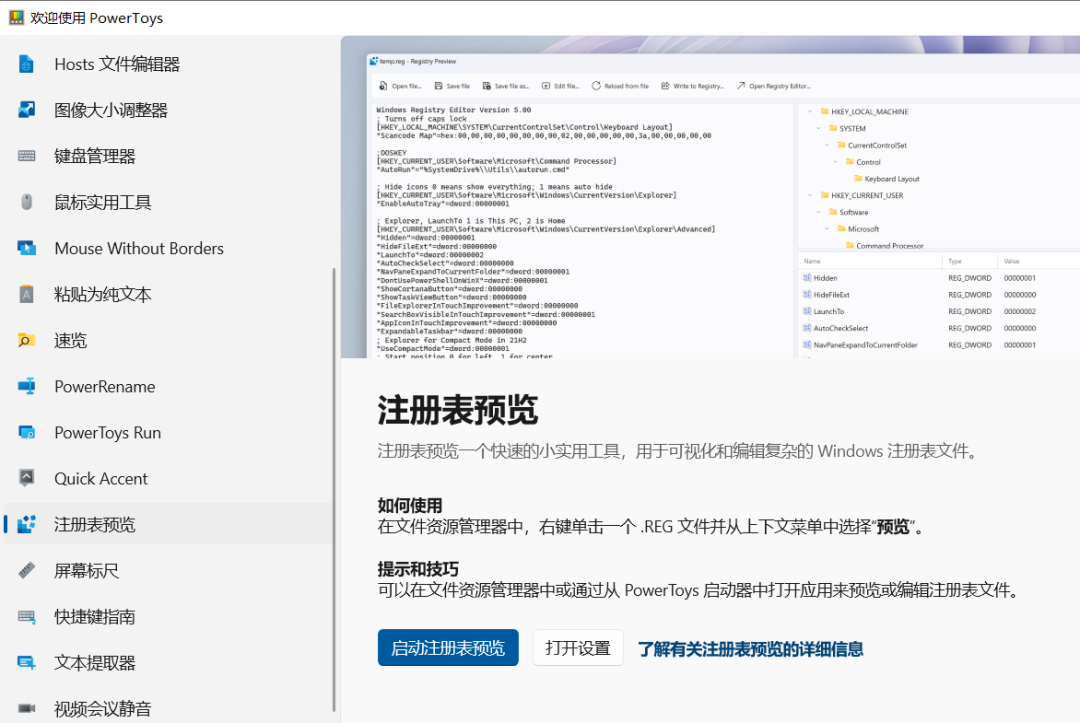The width and height of the screenshot is (1080, 723).
Task: Click the 如何使用 subheading
Action: click(410, 505)
